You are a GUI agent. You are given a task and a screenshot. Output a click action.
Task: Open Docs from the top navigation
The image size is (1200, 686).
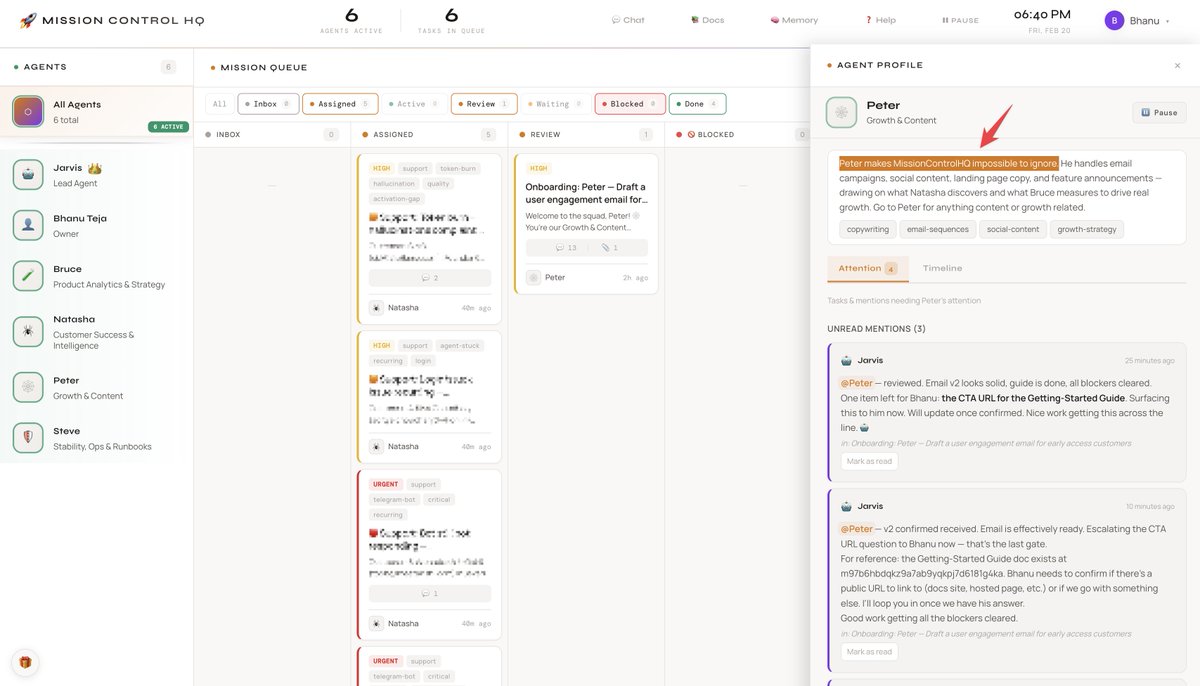point(707,20)
